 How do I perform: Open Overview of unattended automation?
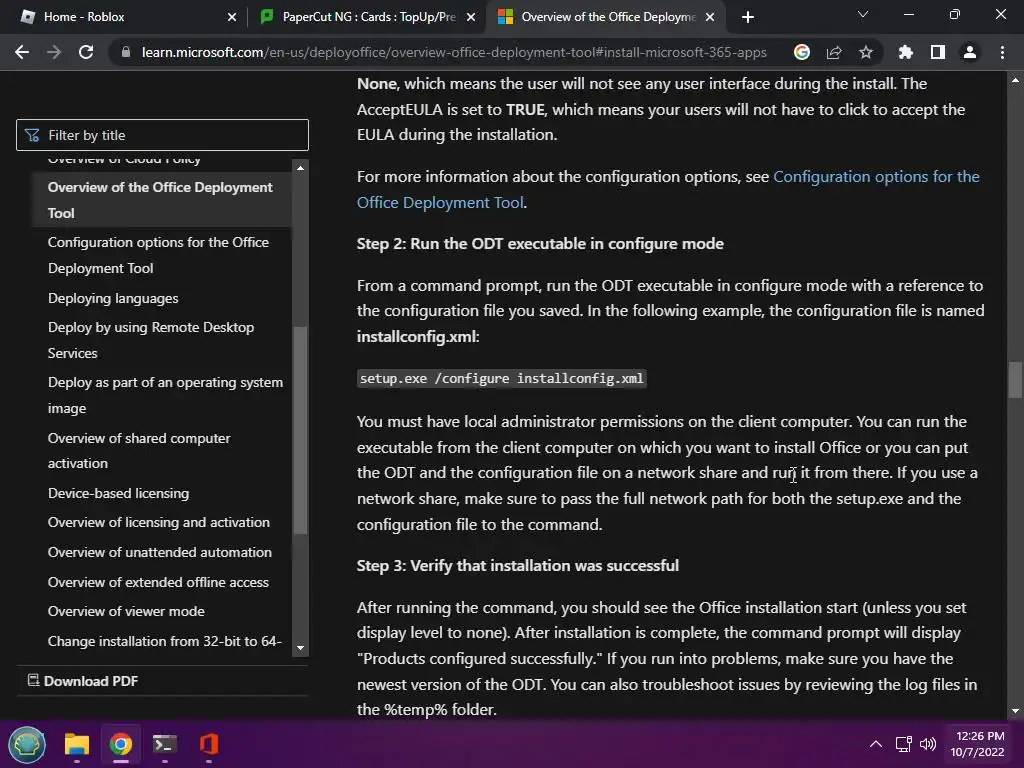click(x=159, y=552)
